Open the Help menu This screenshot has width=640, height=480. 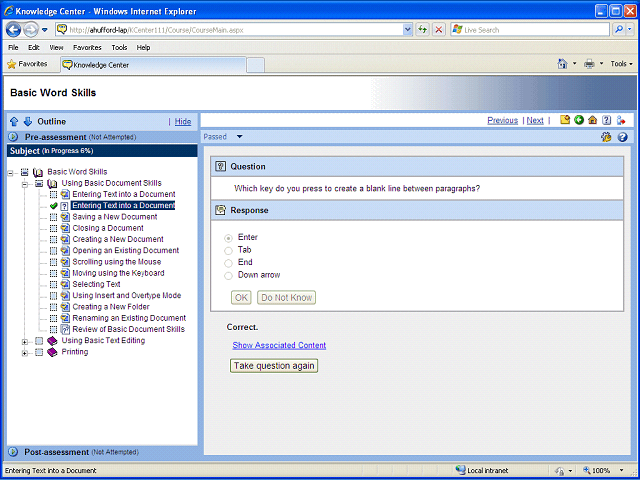coord(143,47)
